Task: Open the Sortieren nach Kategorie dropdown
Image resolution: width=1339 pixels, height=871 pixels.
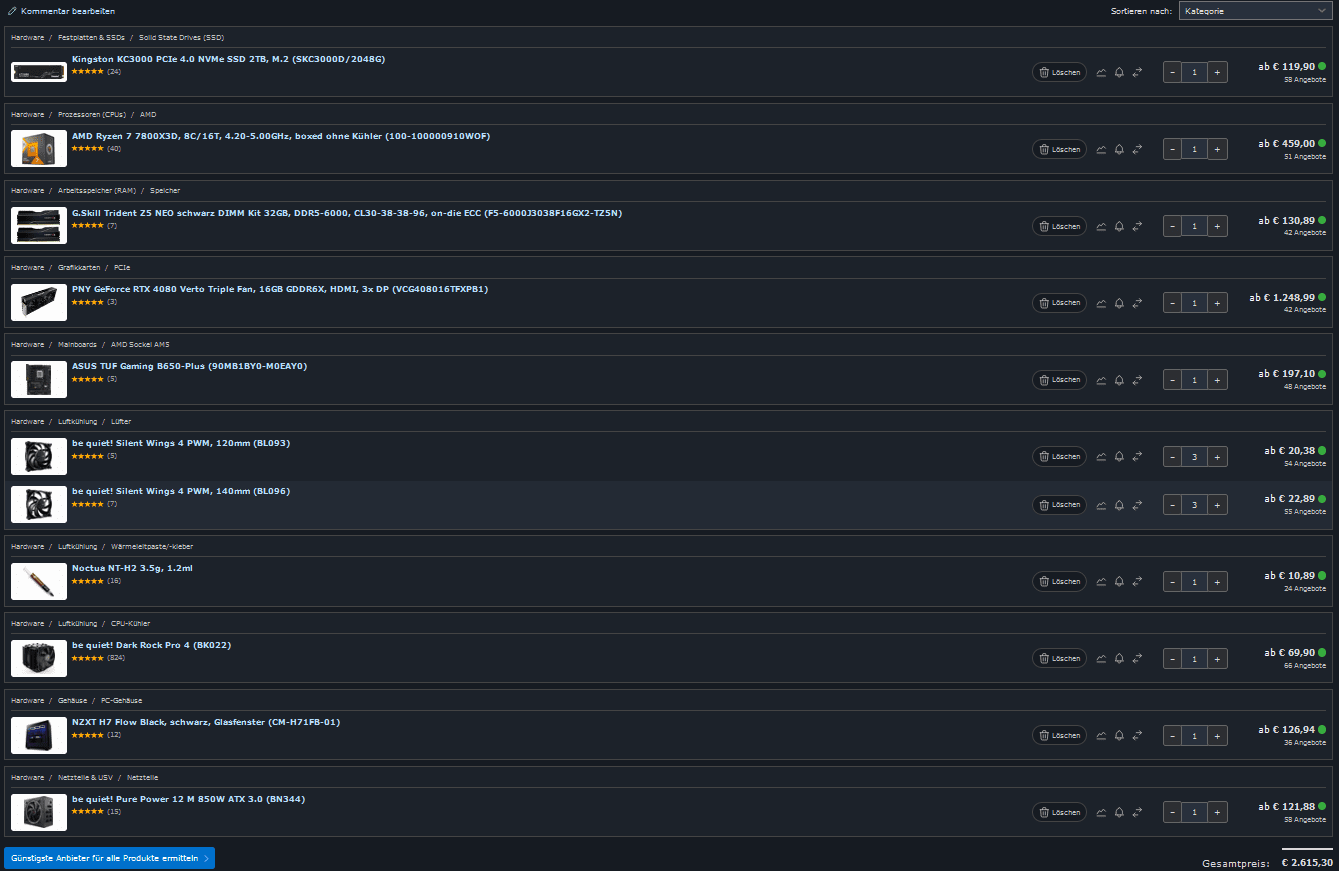Action: click(1254, 11)
